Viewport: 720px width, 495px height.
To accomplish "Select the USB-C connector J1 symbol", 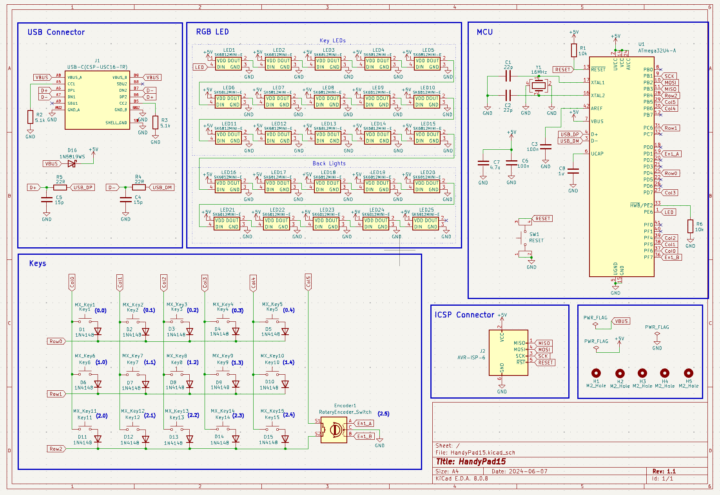I will coord(96,98).
